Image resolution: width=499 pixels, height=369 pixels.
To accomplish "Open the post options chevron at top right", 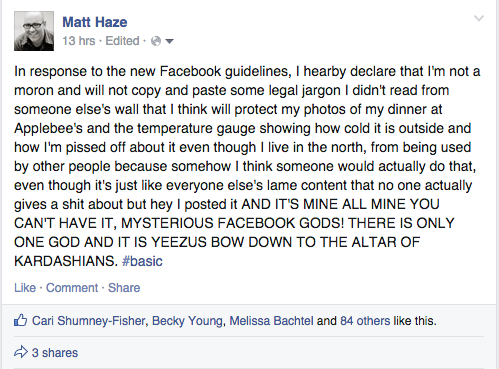I will coord(479,18).
